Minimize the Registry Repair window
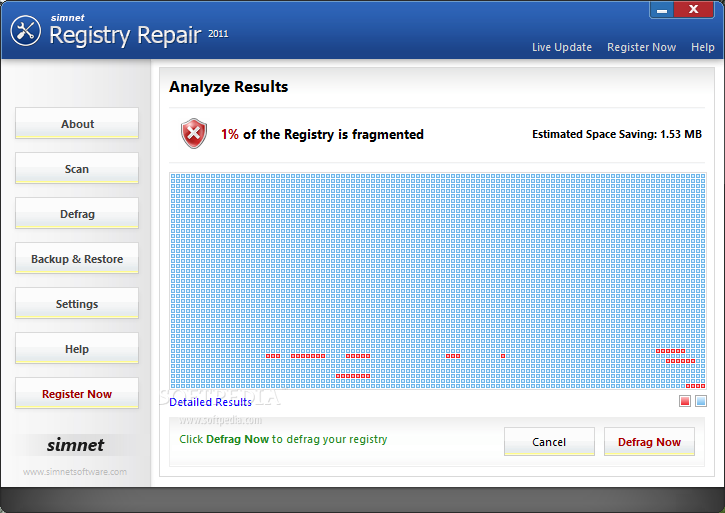 [662, 10]
